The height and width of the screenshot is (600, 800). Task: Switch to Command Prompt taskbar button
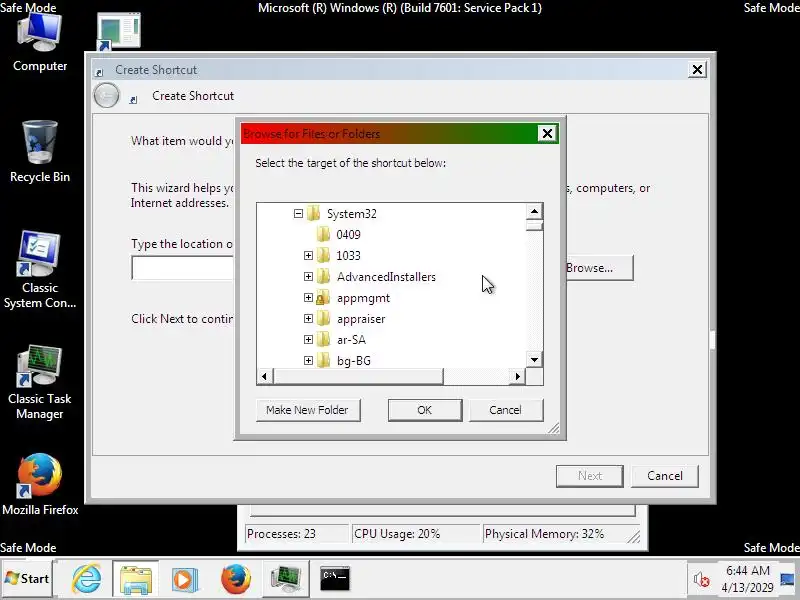[335, 579]
